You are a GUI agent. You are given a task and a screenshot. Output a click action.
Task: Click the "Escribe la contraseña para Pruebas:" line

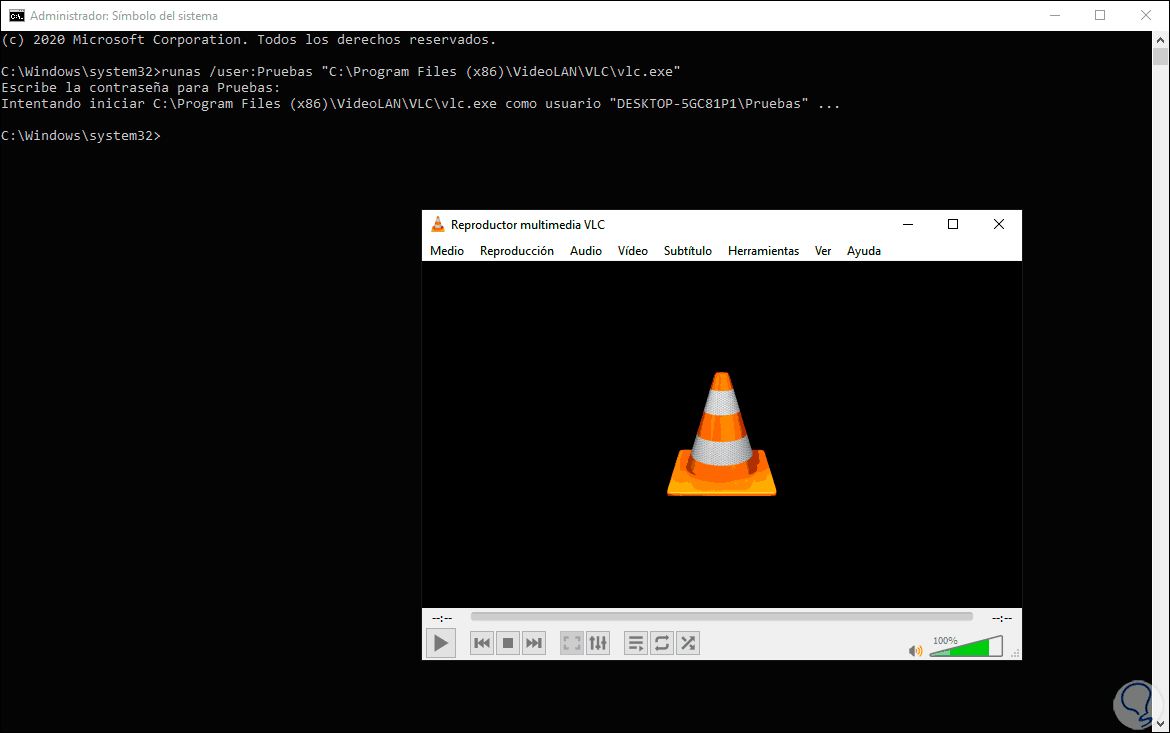point(141,87)
